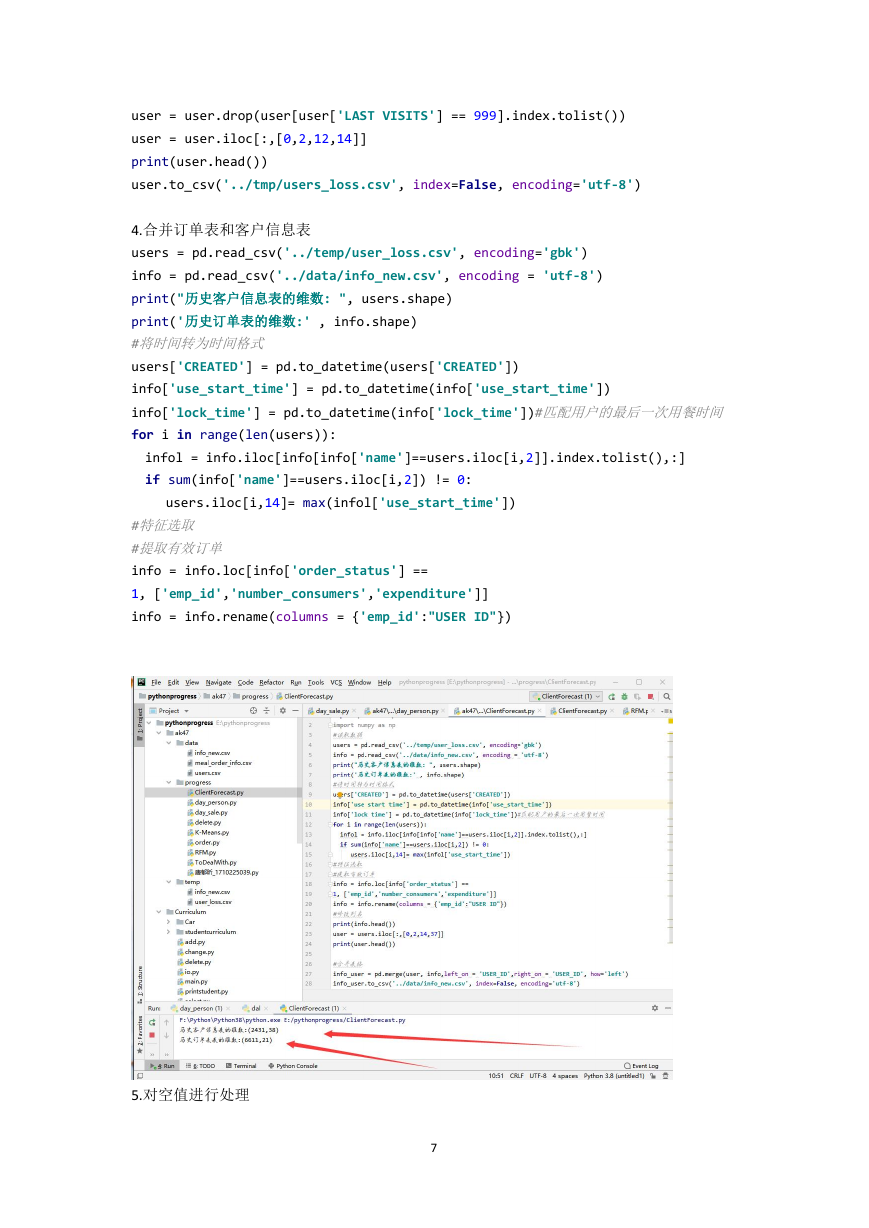Select printstudent.py in project tree
This screenshot has width=869, height=1228.
point(202,991)
